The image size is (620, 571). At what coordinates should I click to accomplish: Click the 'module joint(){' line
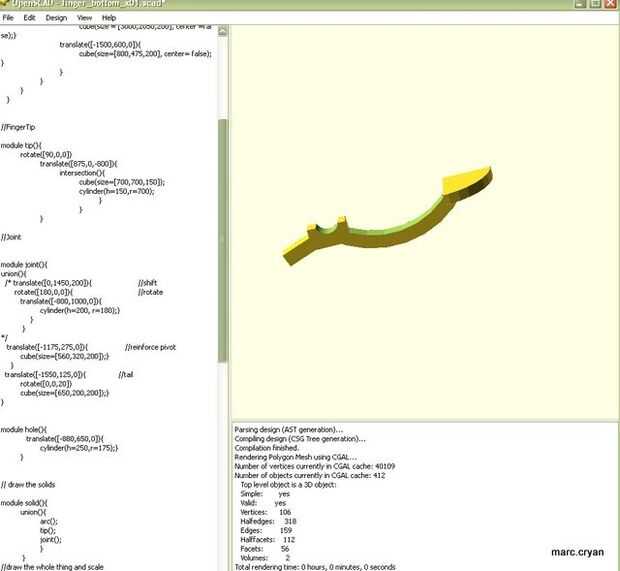point(24,265)
